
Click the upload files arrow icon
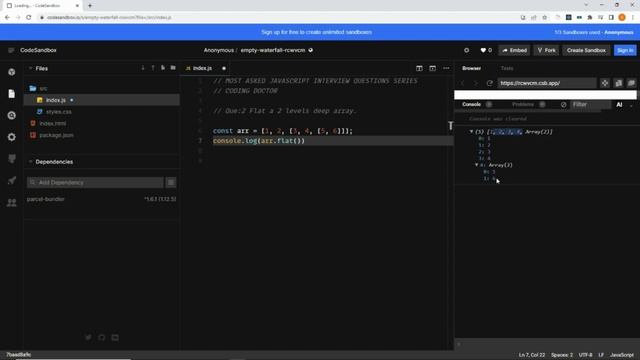153,68
